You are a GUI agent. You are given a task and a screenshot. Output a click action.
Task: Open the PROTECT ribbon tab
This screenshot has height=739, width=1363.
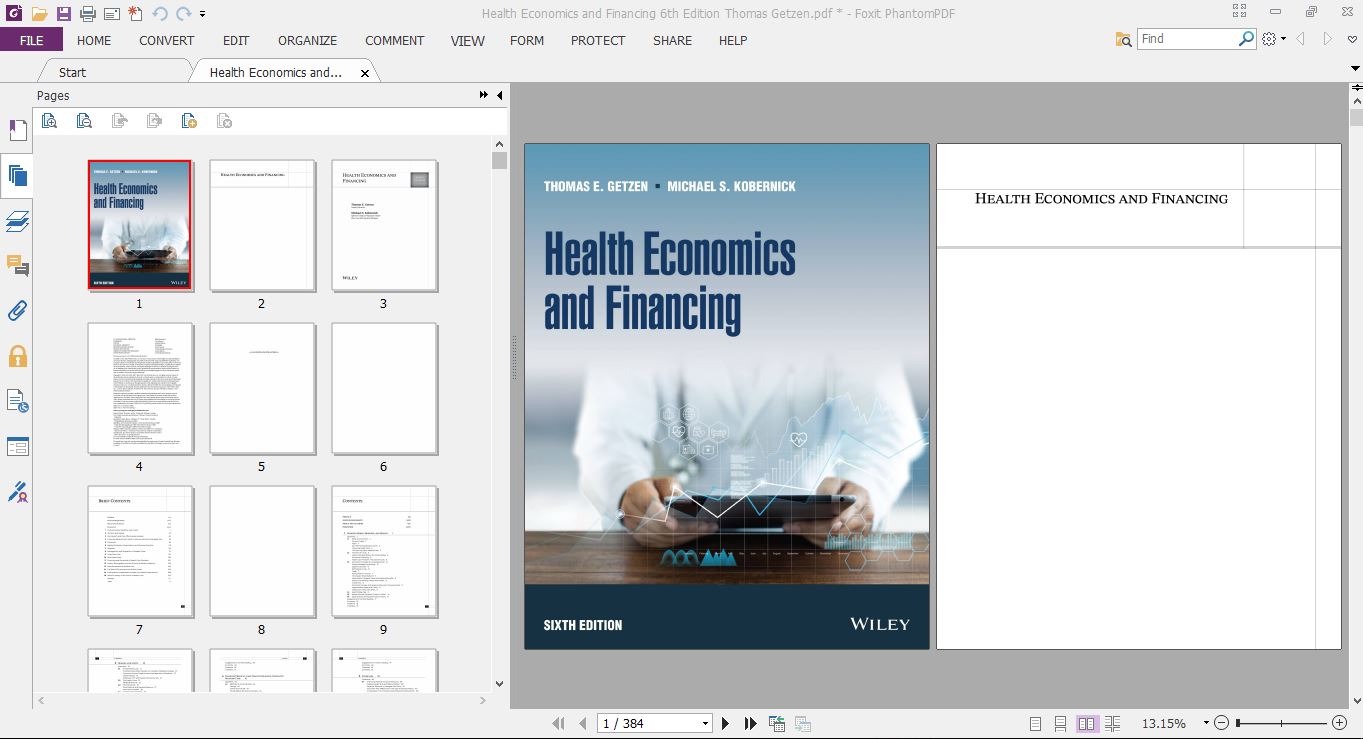tap(598, 40)
